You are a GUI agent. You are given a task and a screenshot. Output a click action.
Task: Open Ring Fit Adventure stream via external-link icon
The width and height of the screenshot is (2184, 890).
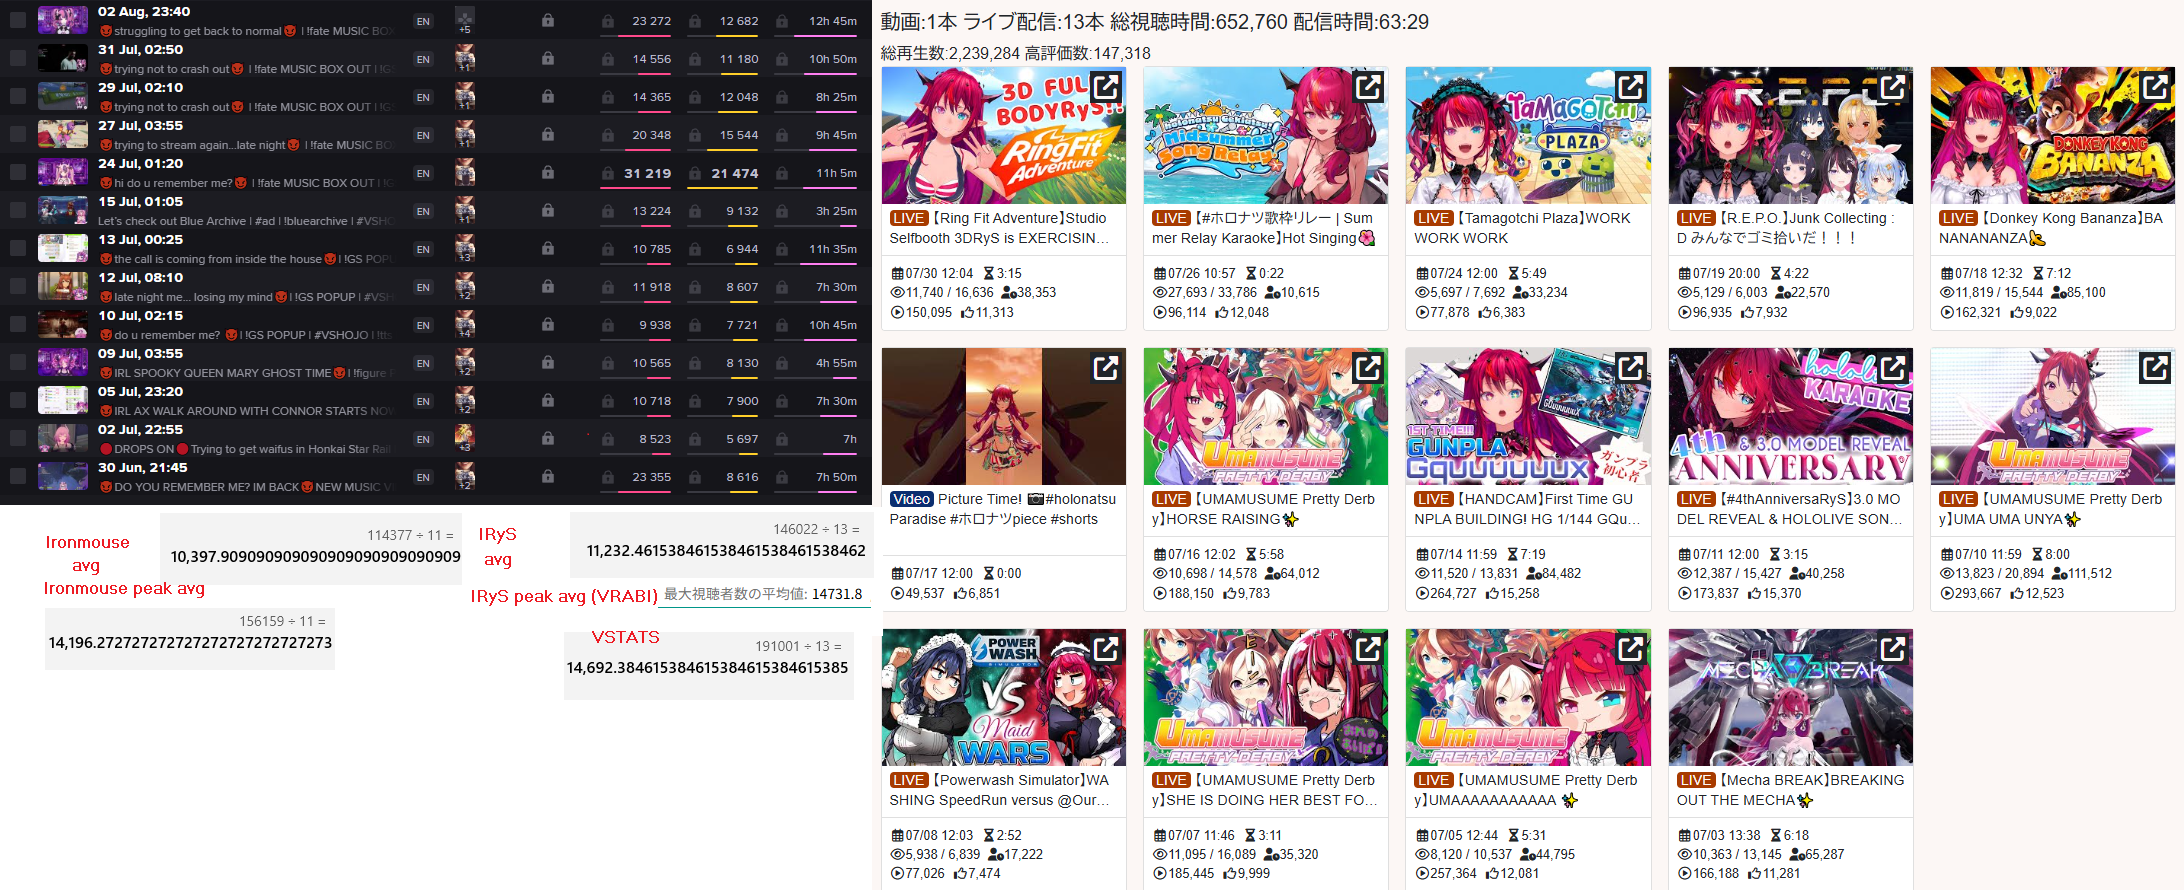pos(1106,88)
